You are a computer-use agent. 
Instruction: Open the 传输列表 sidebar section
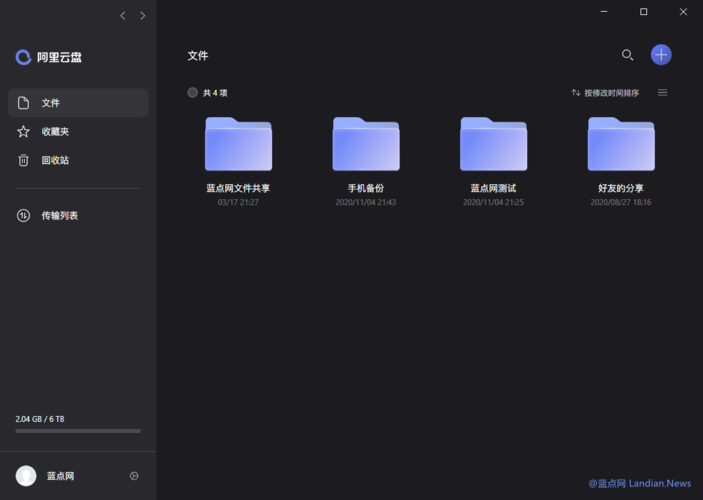(78, 216)
